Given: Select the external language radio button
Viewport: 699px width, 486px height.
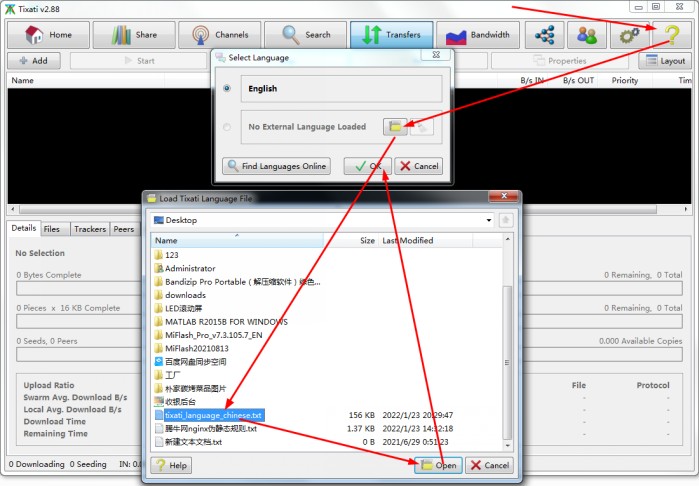Looking at the screenshot, I should pos(227,127).
